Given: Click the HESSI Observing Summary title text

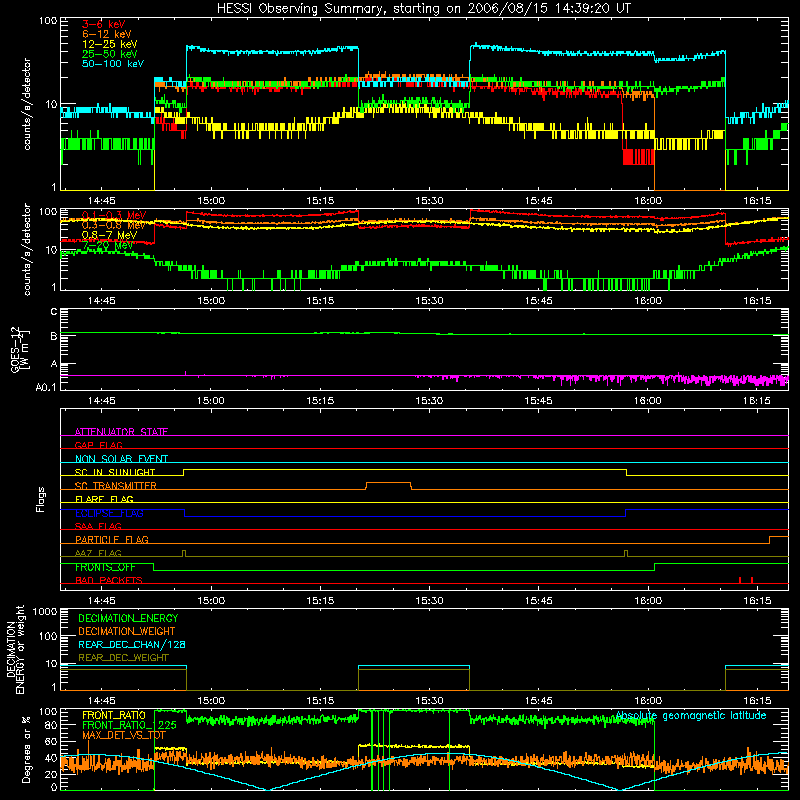Looking at the screenshot, I should 423,9.
